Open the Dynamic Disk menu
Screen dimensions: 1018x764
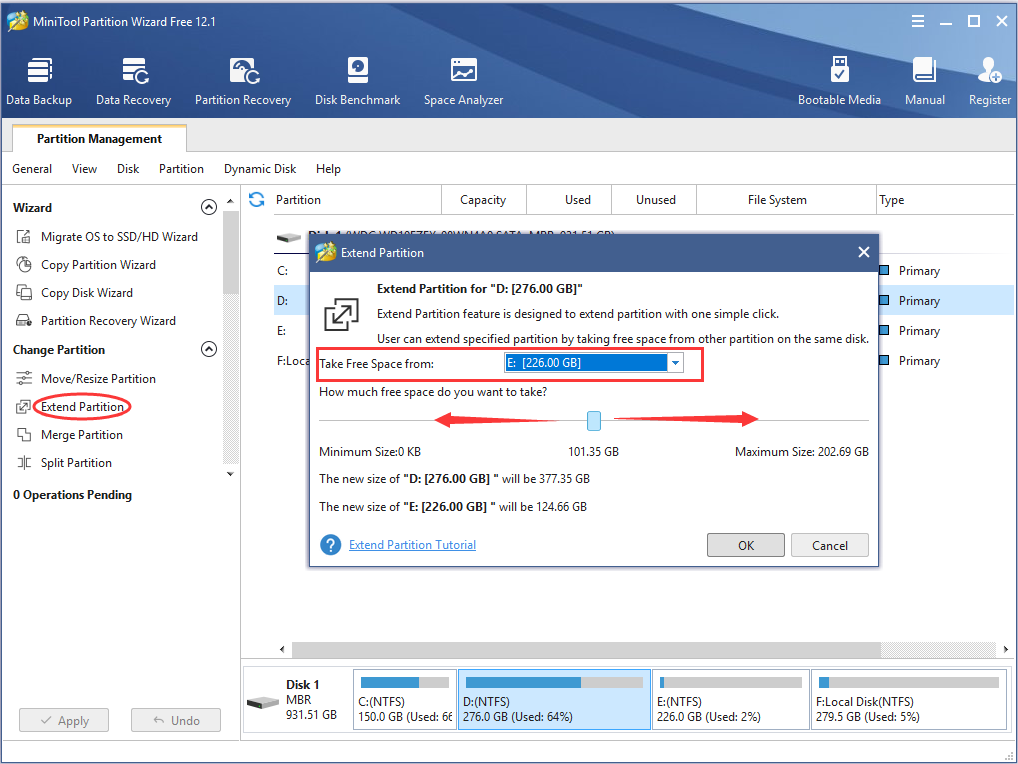click(x=260, y=169)
